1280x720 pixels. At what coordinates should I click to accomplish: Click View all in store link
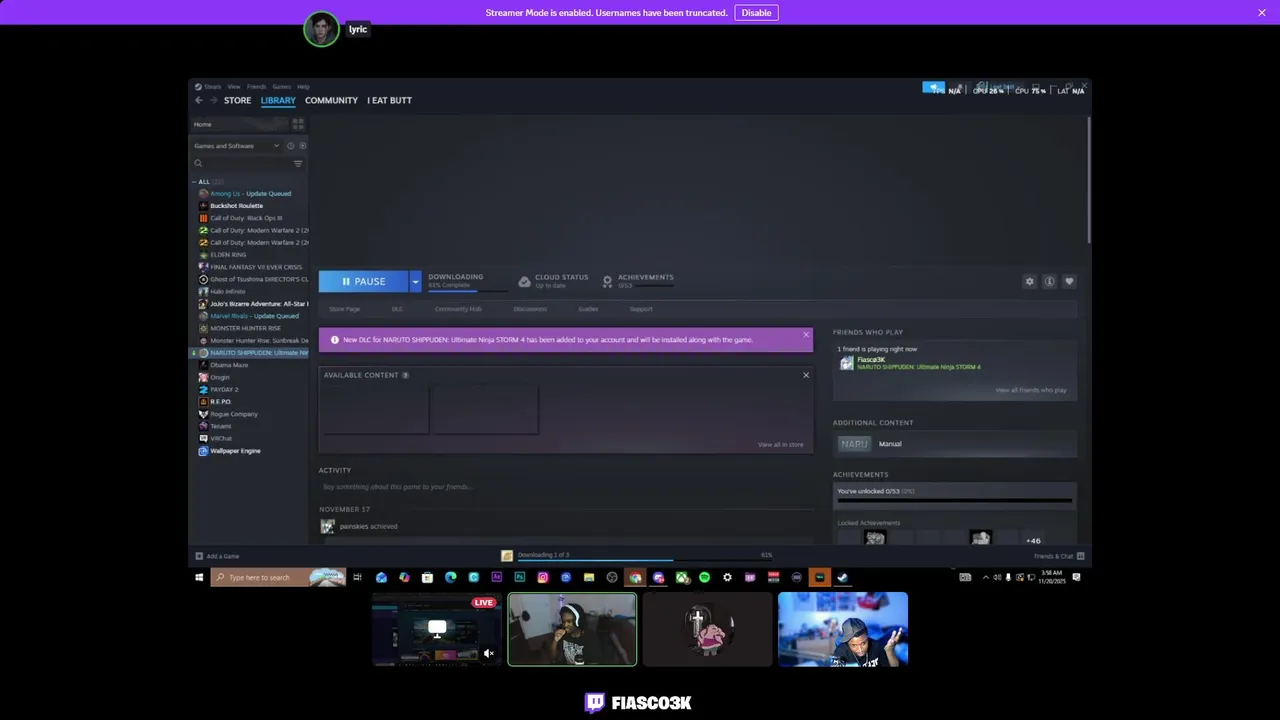point(780,444)
